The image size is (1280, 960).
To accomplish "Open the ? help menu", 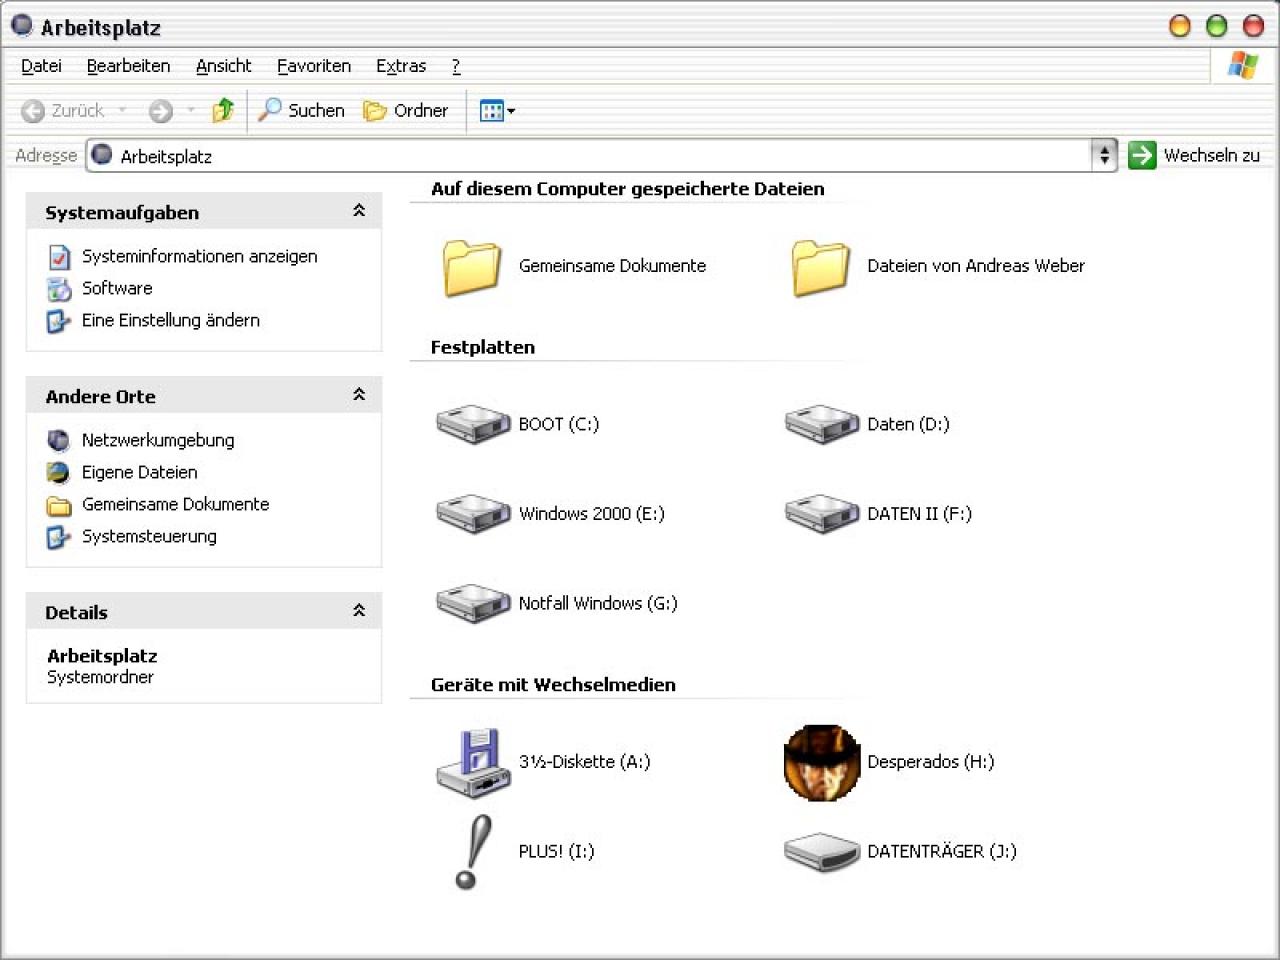I will pyautogui.click(x=456, y=66).
